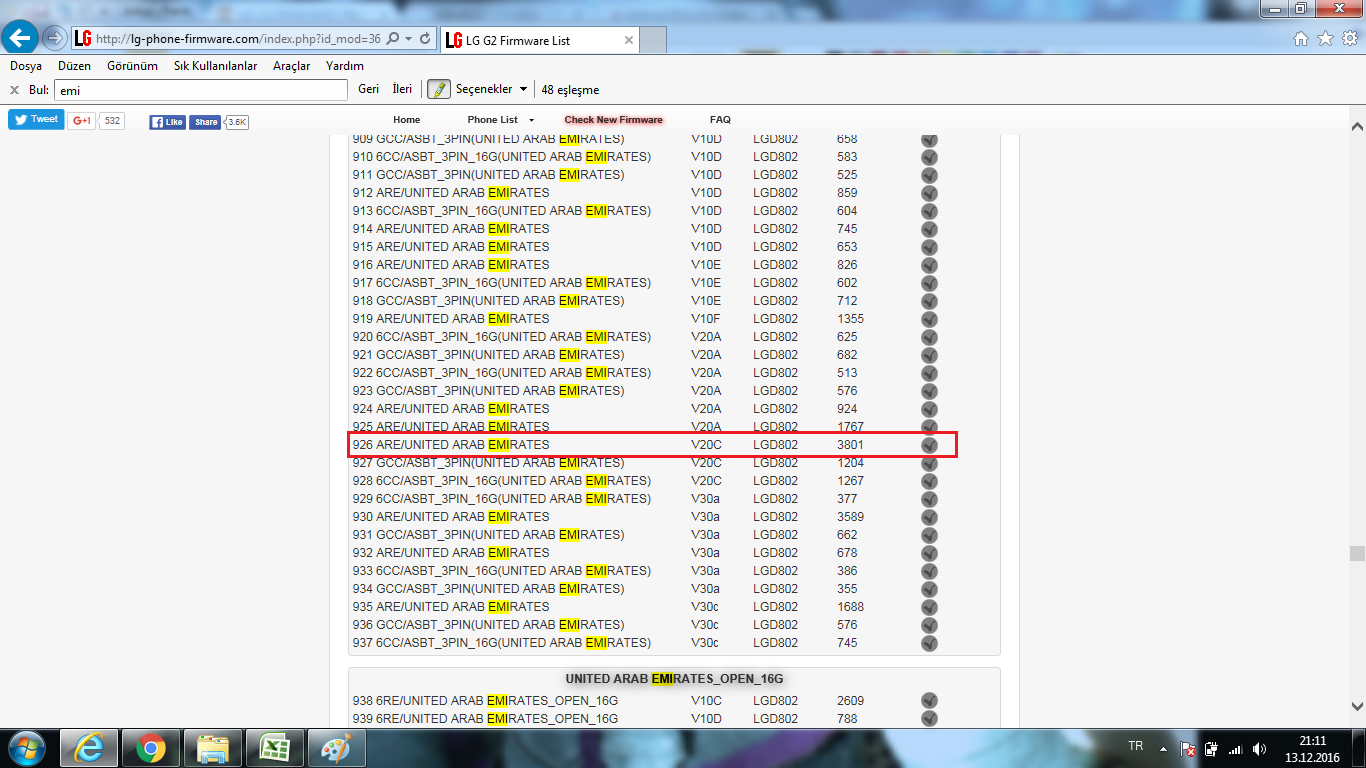The width and height of the screenshot is (1366, 768).
Task: Click the 3801 download count cell
Action: (x=850, y=445)
